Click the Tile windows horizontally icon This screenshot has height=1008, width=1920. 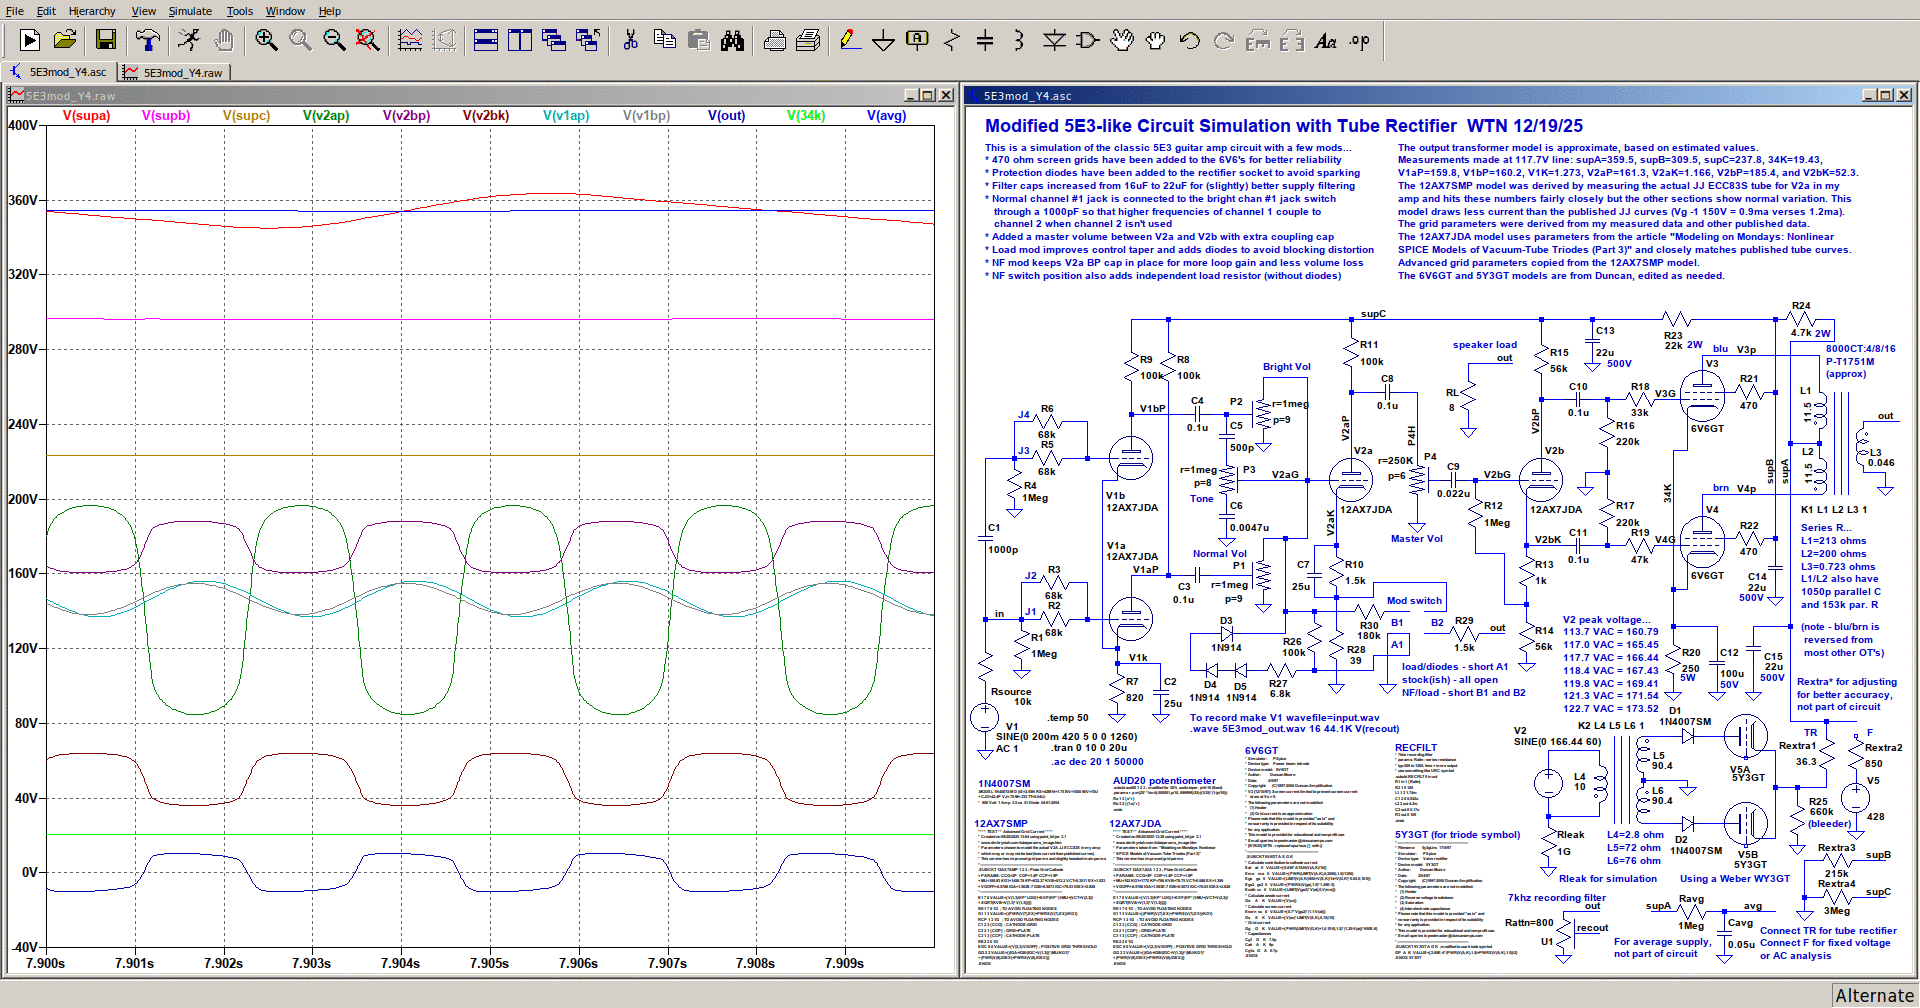(x=486, y=40)
